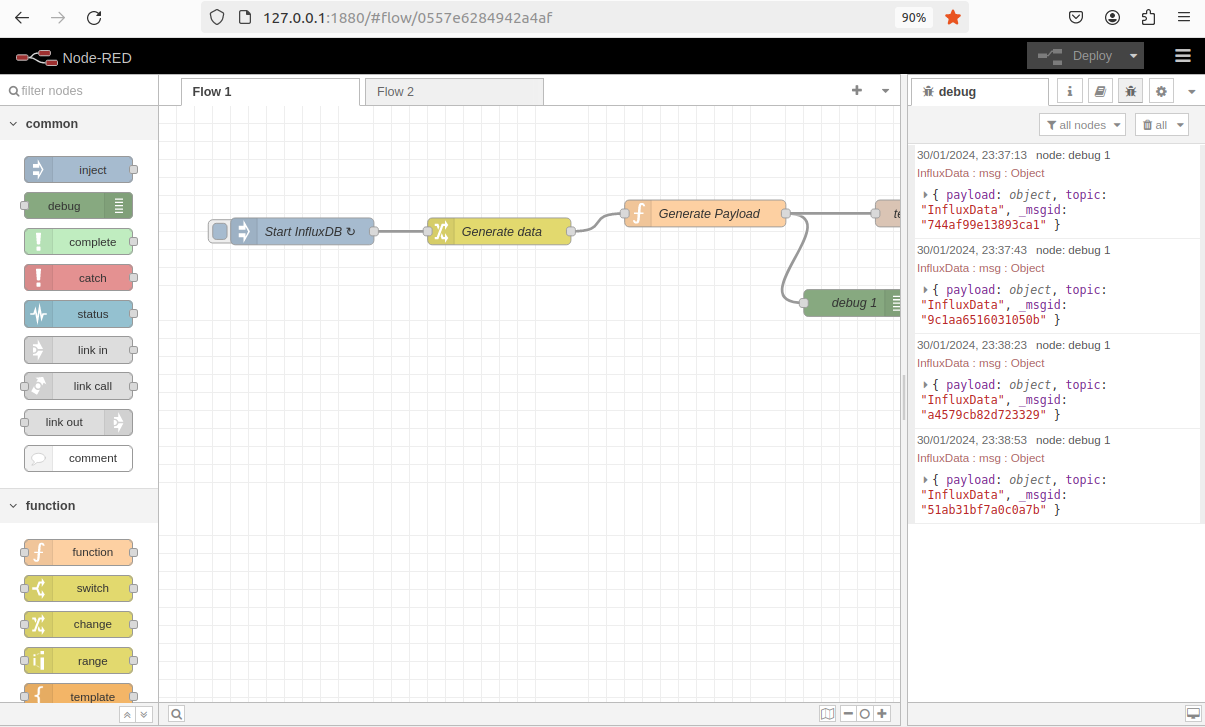Zoom in using the plus icon
The height and width of the screenshot is (727, 1205).
coord(881,713)
